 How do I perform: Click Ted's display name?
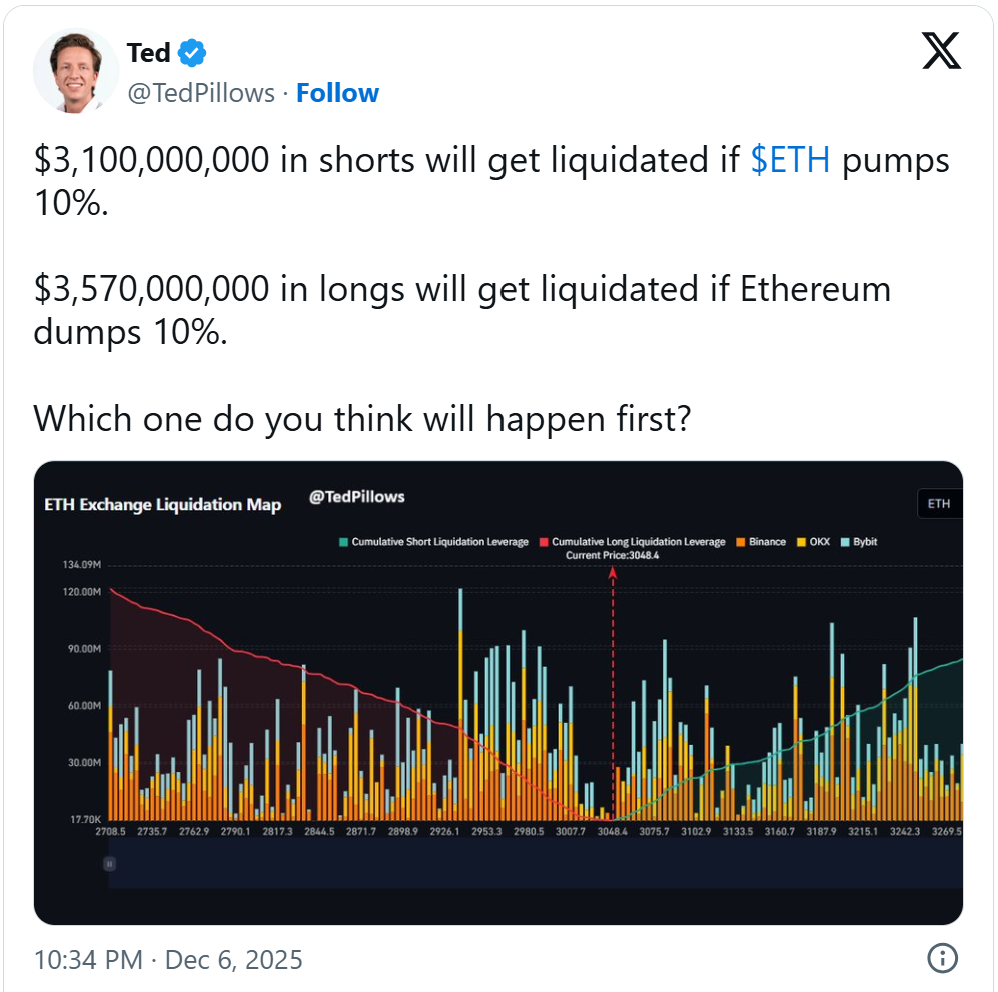pyautogui.click(x=146, y=53)
